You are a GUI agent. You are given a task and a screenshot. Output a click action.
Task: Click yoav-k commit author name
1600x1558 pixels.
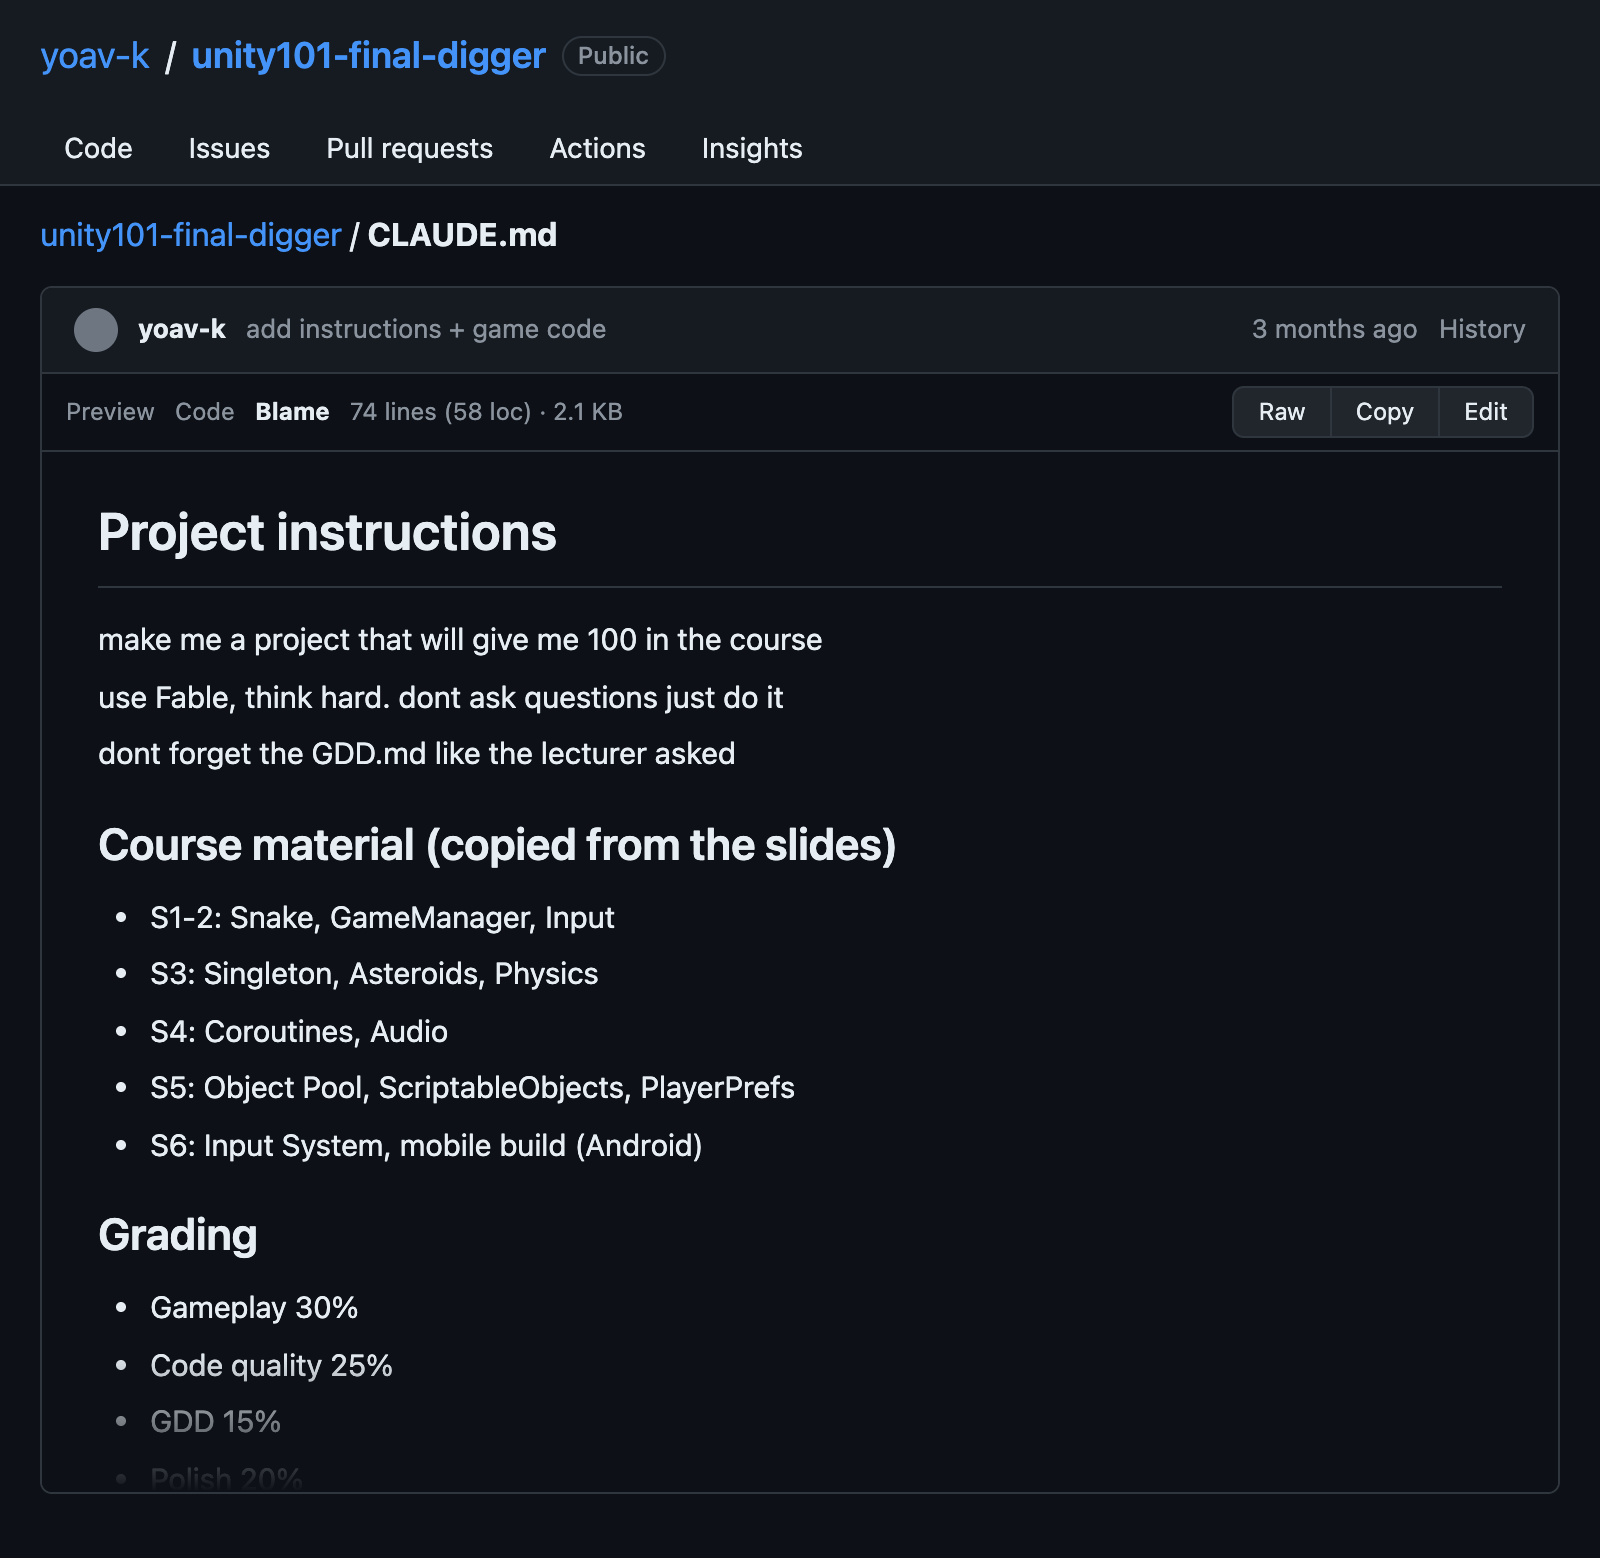(x=182, y=329)
